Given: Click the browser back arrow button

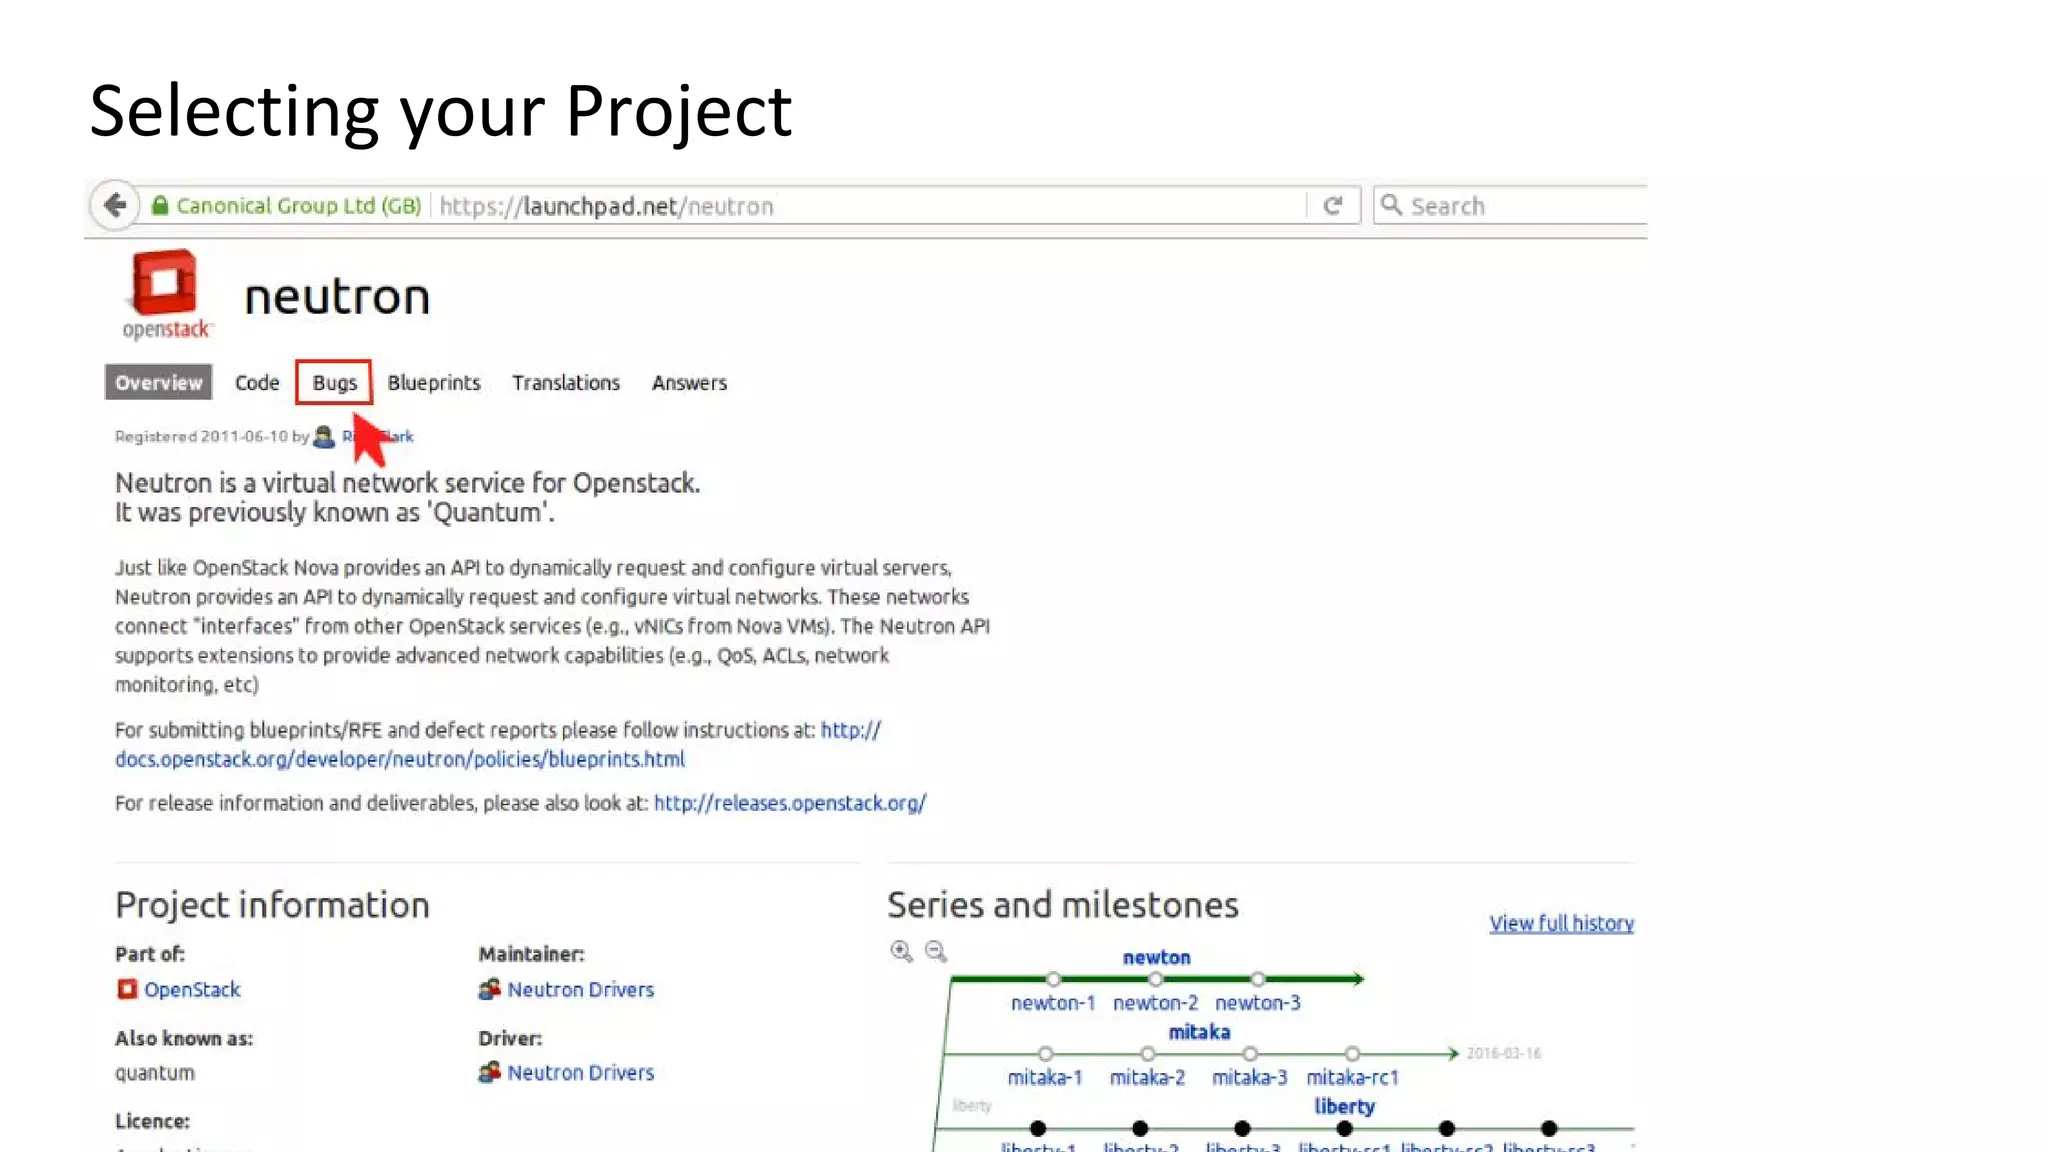Looking at the screenshot, I should [x=115, y=205].
